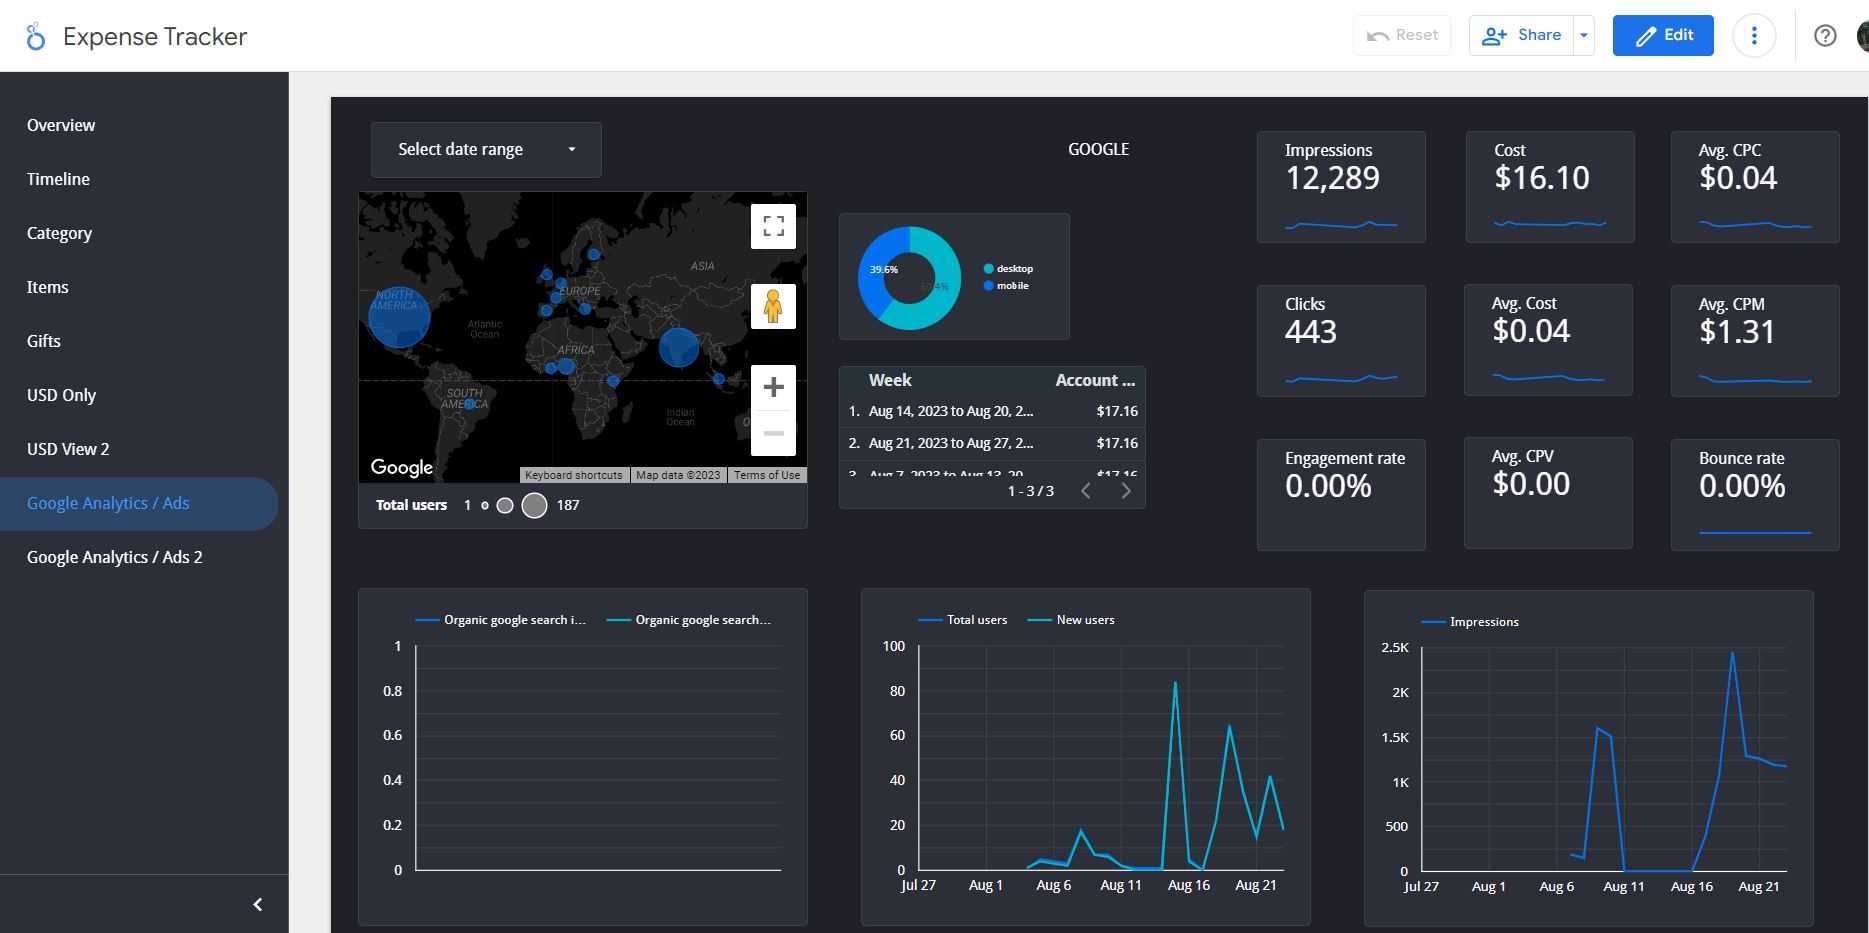
Task: Go to next page of Week table
Action: 1126,491
